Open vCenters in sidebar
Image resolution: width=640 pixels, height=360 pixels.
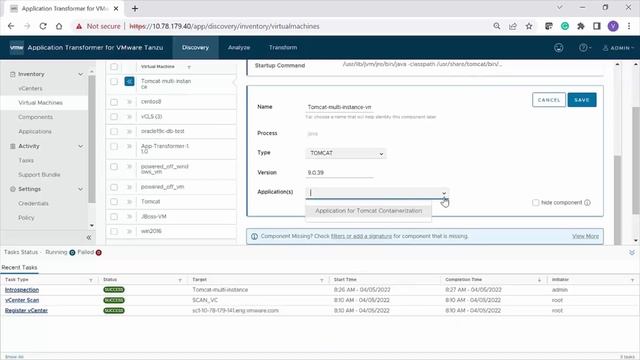(x=31, y=89)
